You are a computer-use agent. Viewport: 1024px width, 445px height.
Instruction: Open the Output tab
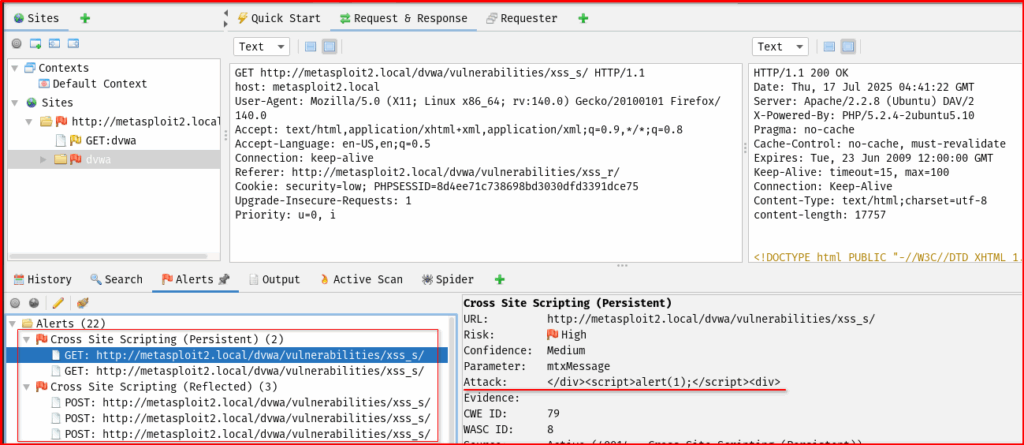pos(275,280)
